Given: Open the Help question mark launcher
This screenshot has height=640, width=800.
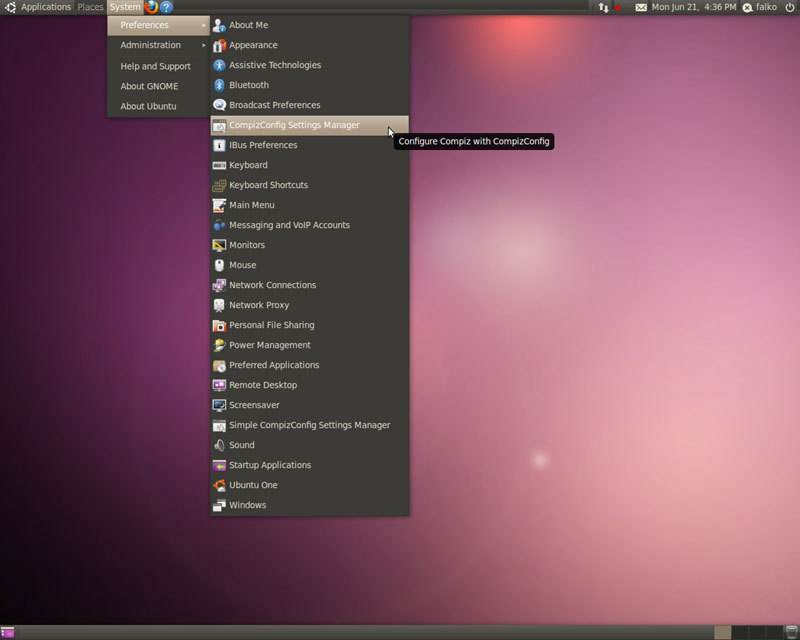Looking at the screenshot, I should tap(166, 7).
